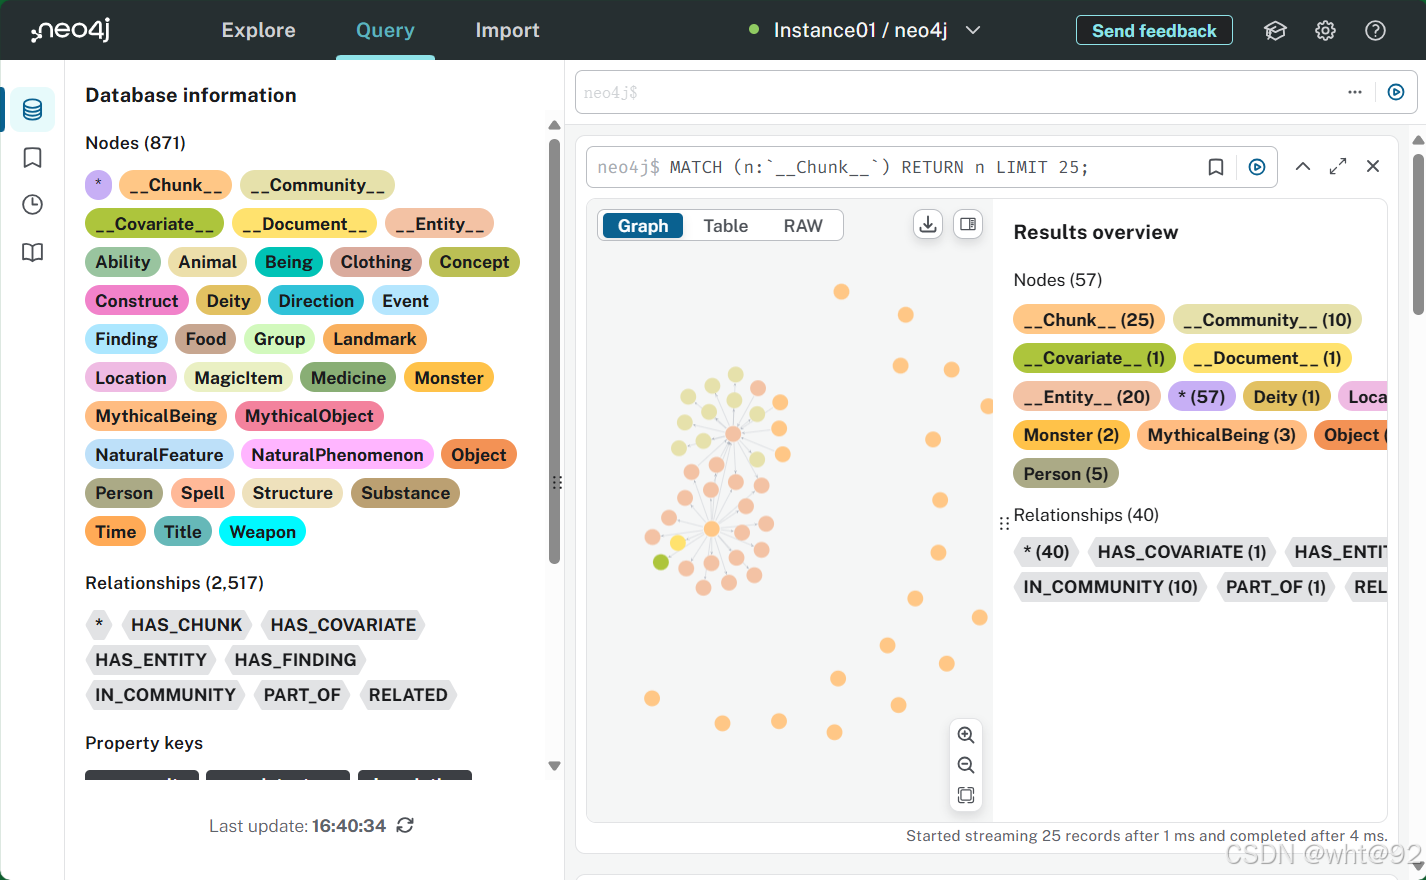Image resolution: width=1426 pixels, height=880 pixels.
Task: Toggle the side panel view next to download
Action: 967,224
